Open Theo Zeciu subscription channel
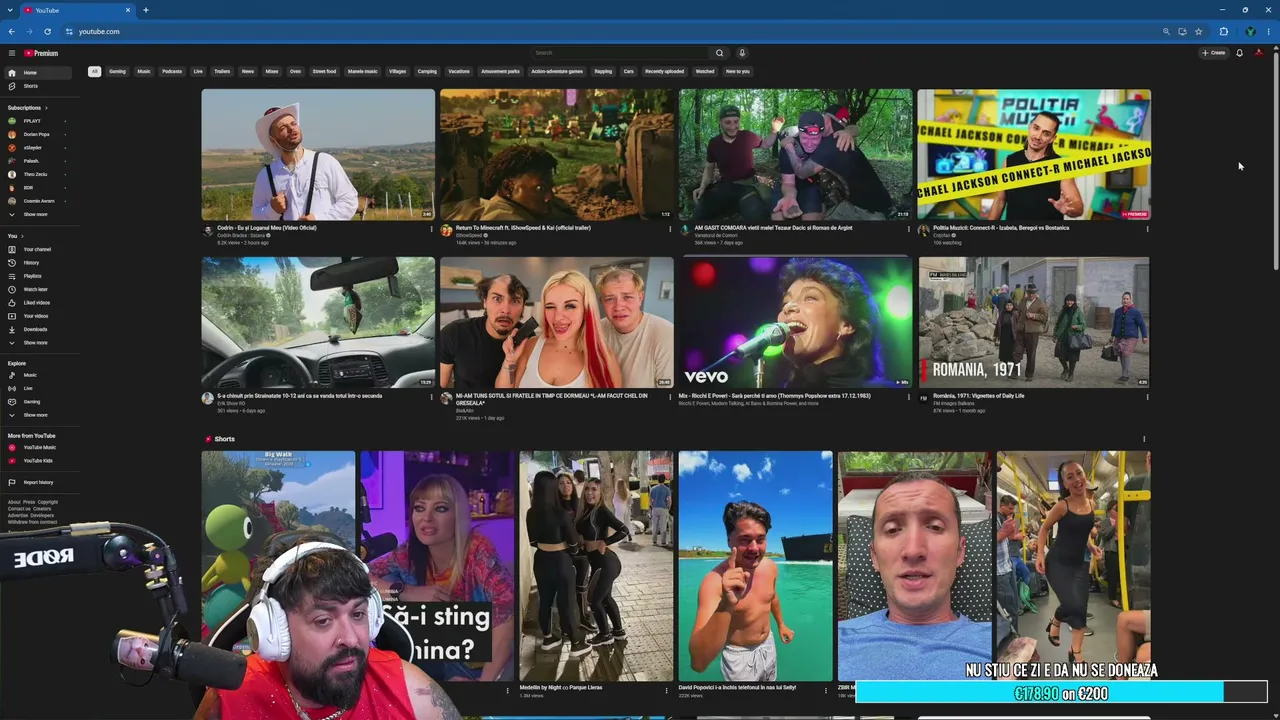The image size is (1280, 720). (x=37, y=174)
